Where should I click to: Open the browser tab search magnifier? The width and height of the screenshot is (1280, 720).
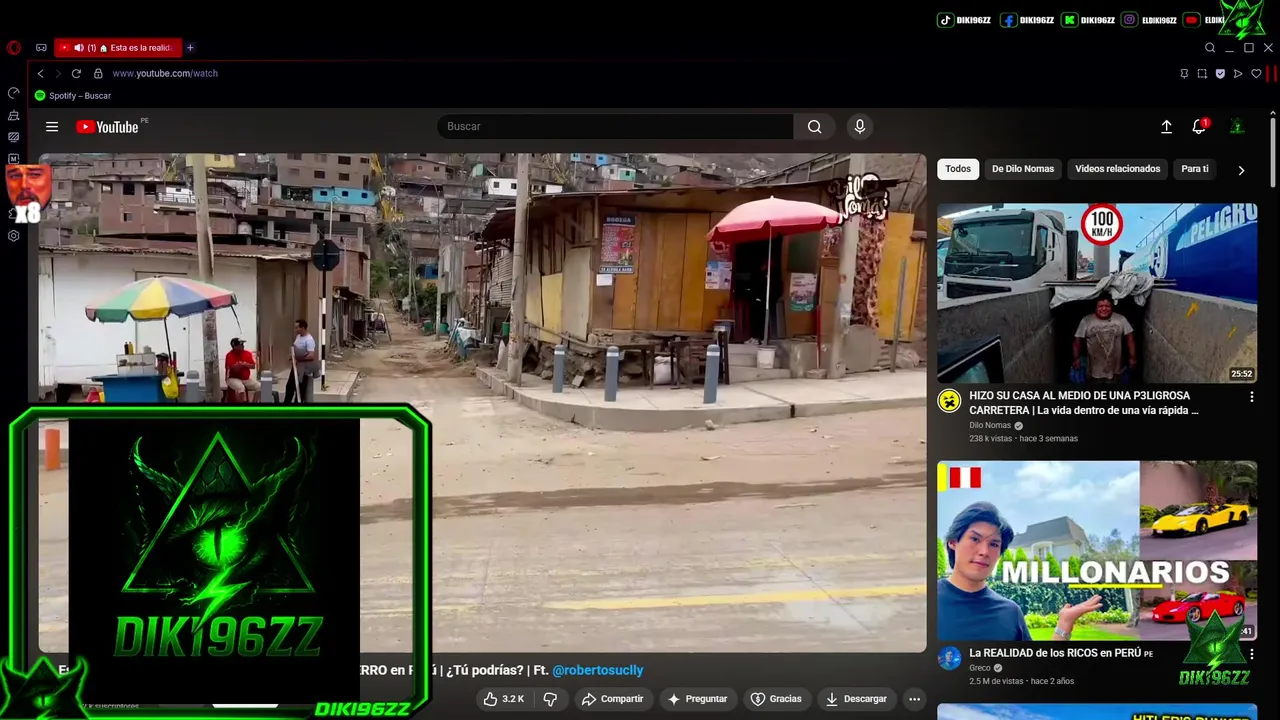click(x=1210, y=48)
